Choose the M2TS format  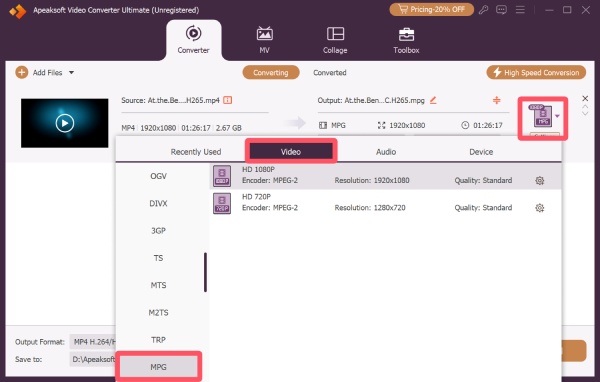tap(158, 312)
